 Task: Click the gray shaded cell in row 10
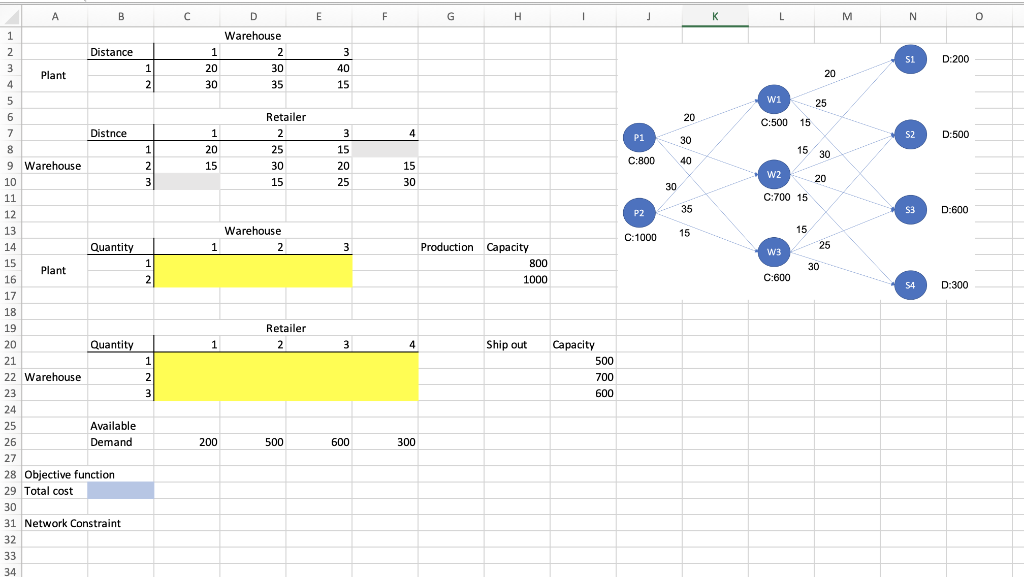click(x=186, y=182)
